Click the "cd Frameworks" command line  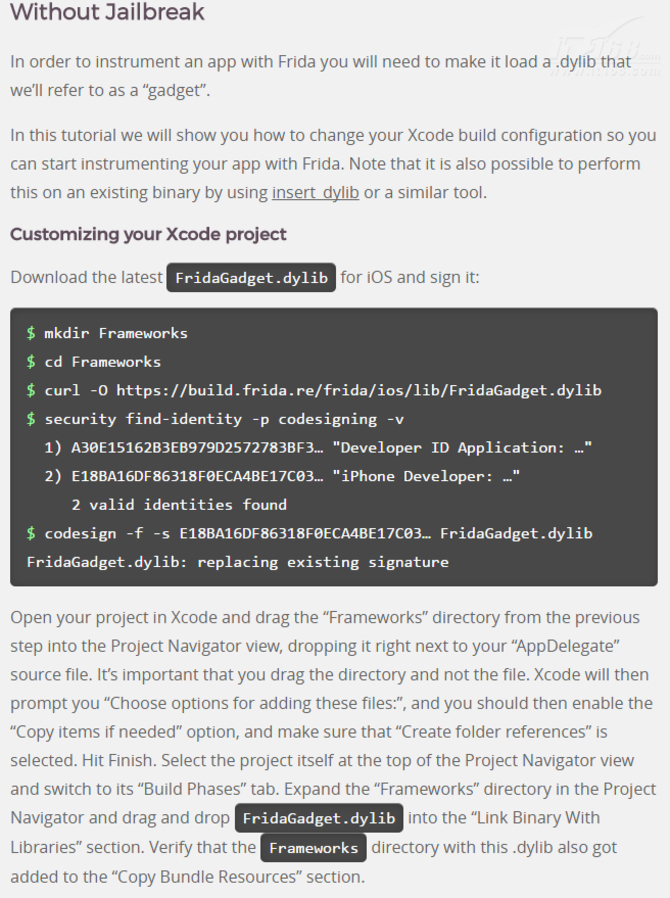click(102, 361)
